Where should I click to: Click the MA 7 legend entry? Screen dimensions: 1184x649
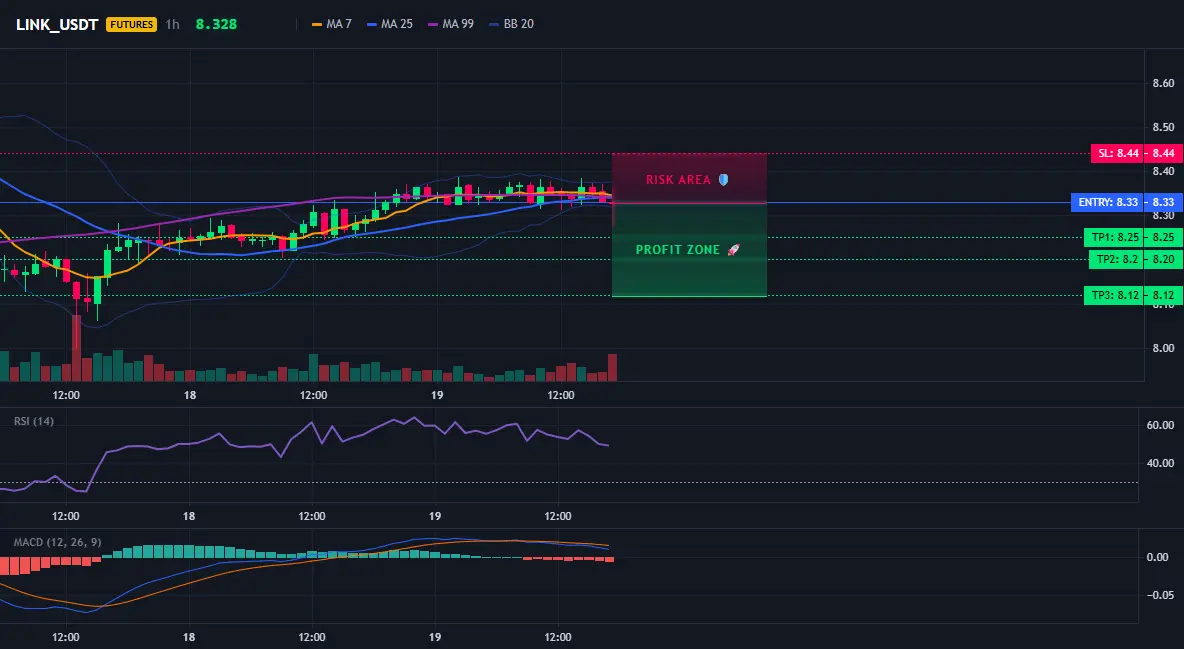332,24
